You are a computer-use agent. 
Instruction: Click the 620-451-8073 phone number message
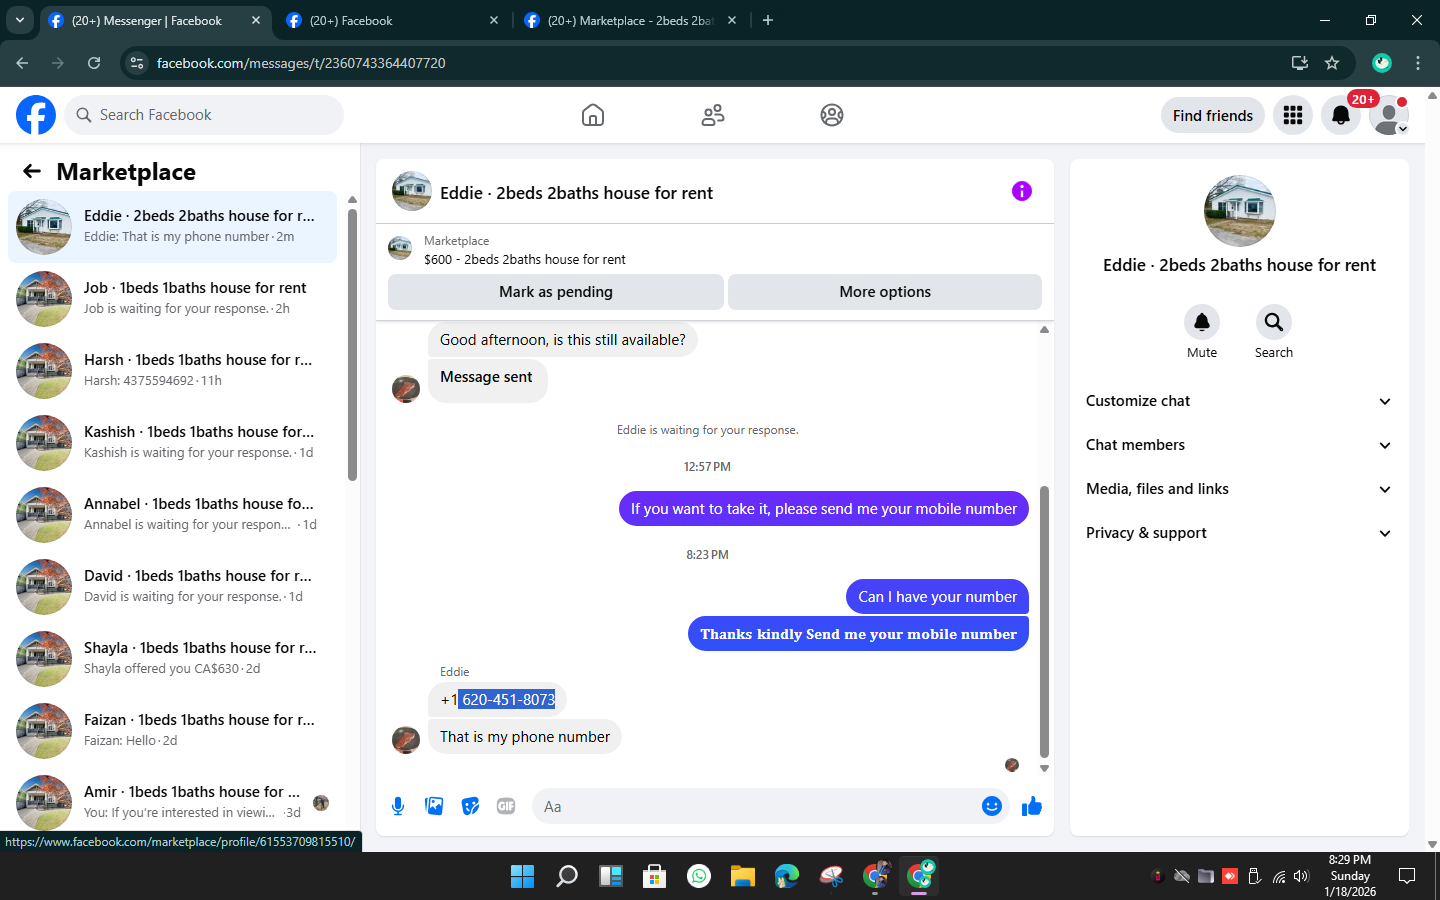tap(497, 700)
